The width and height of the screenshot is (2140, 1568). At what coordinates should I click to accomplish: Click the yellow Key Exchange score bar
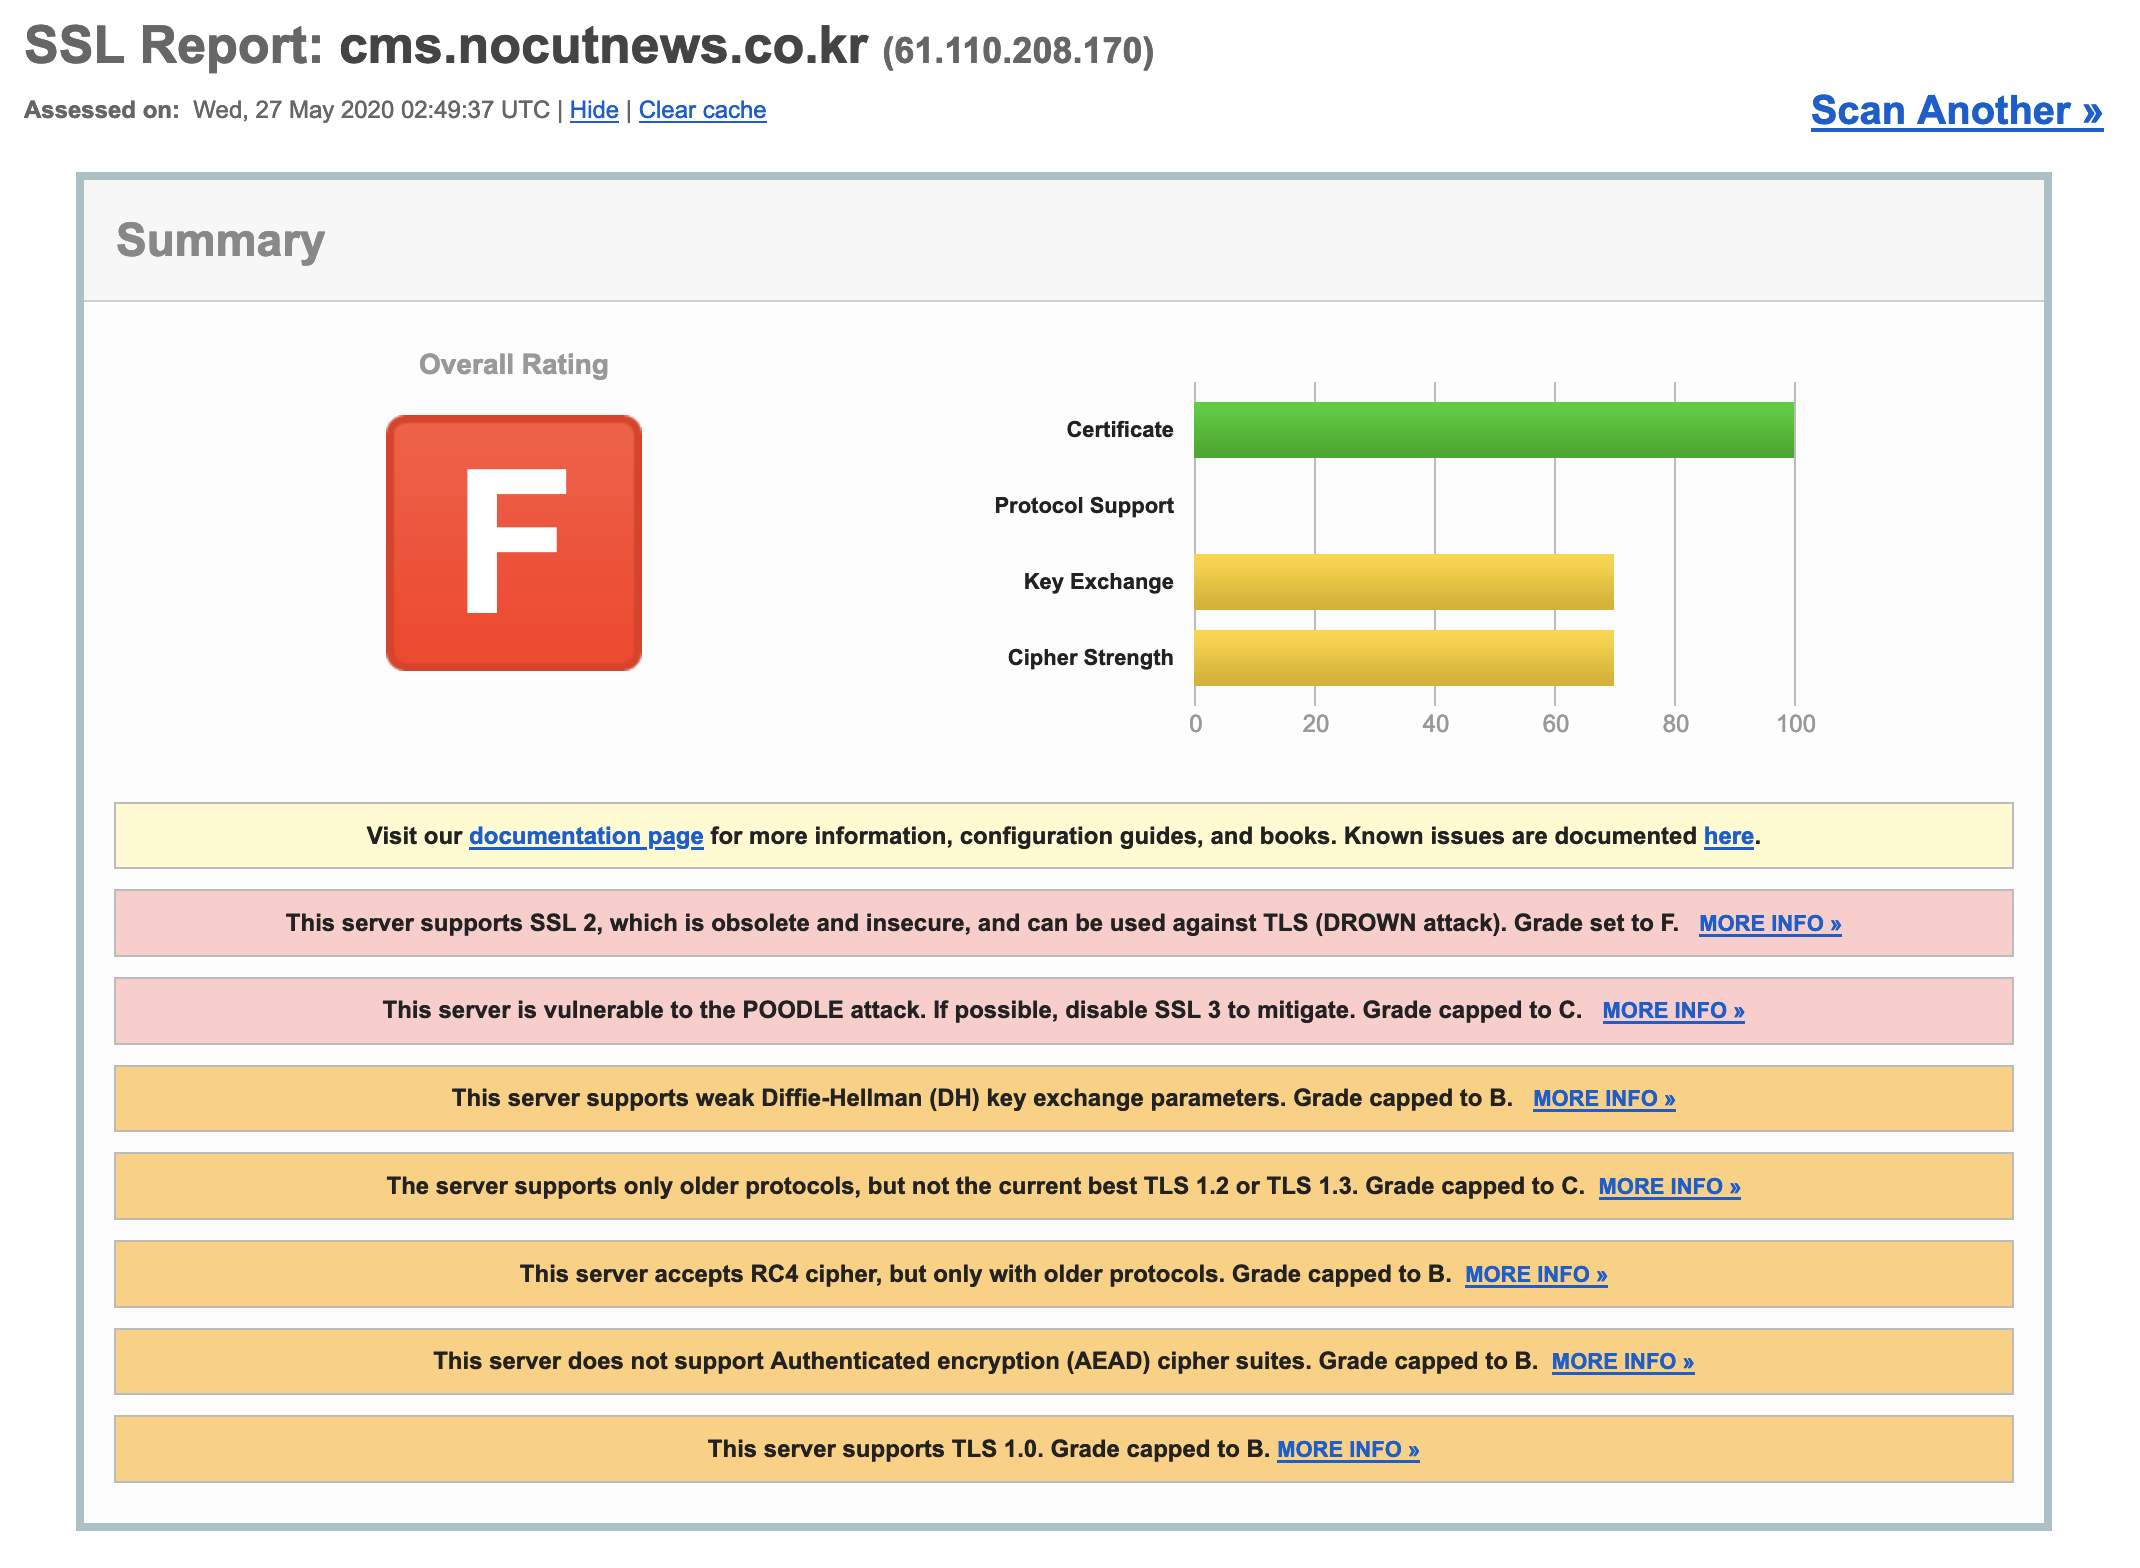click(x=1403, y=582)
